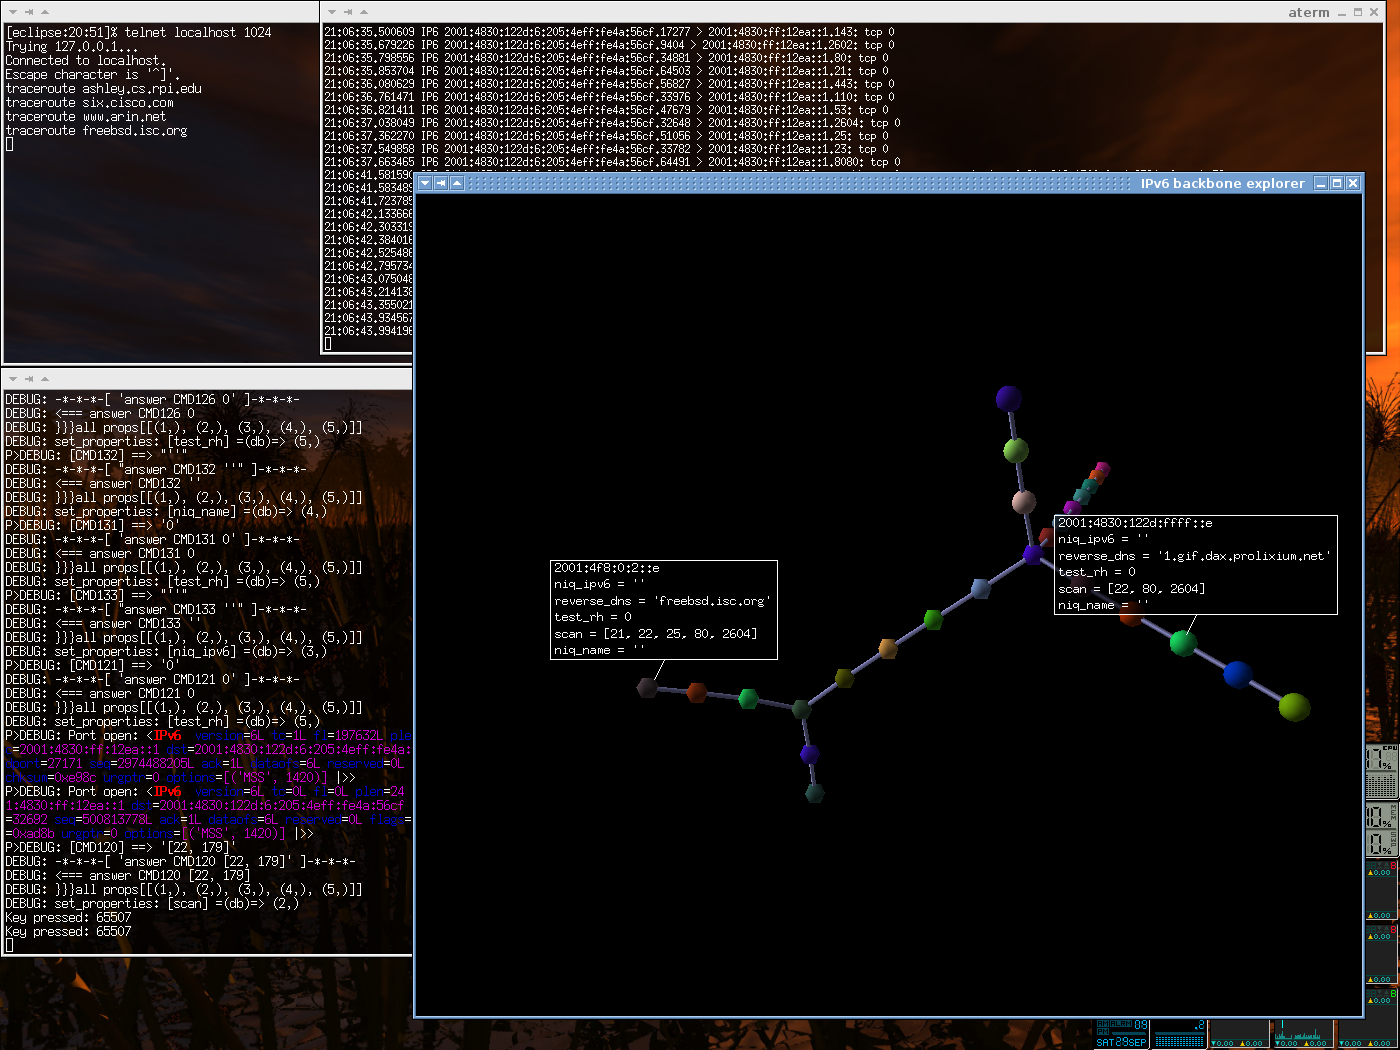Click 'traceroute six.cisco.com' line in telnet terminal

pos(90,102)
